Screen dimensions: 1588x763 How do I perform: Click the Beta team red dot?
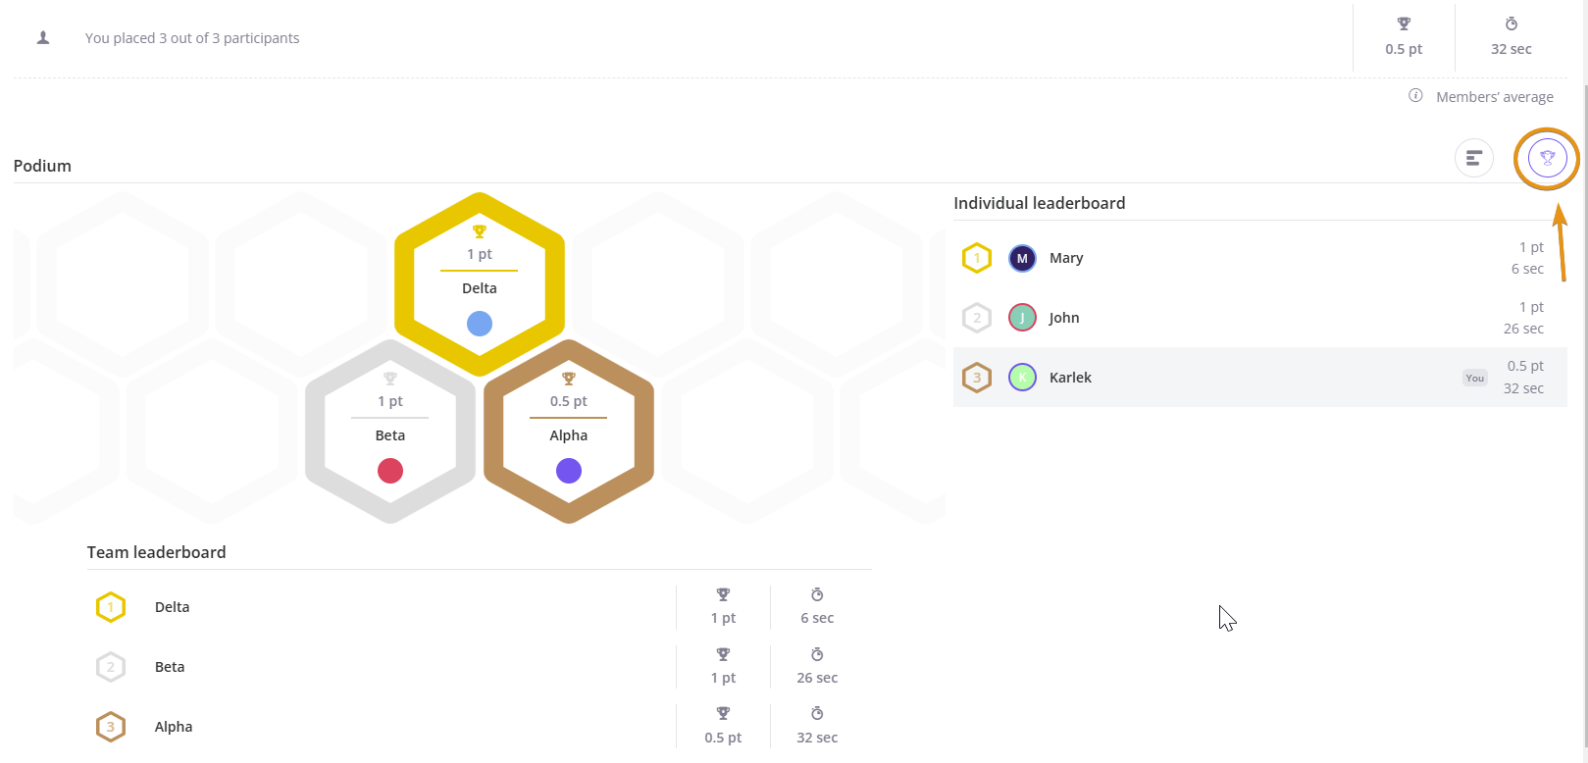click(390, 470)
